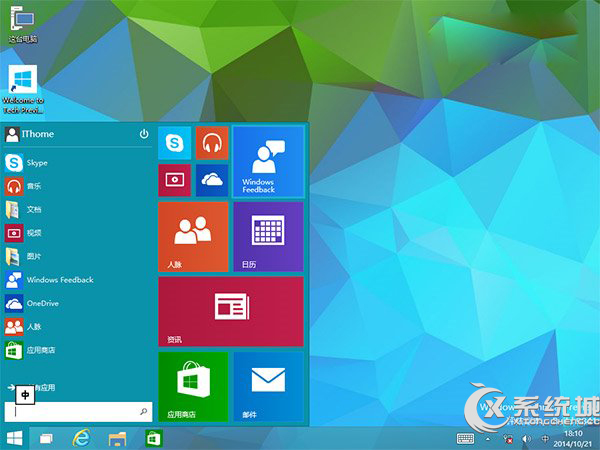Screen dimensions: 600x450
Task: Launch Skype from the app list
Action: [x=77, y=163]
